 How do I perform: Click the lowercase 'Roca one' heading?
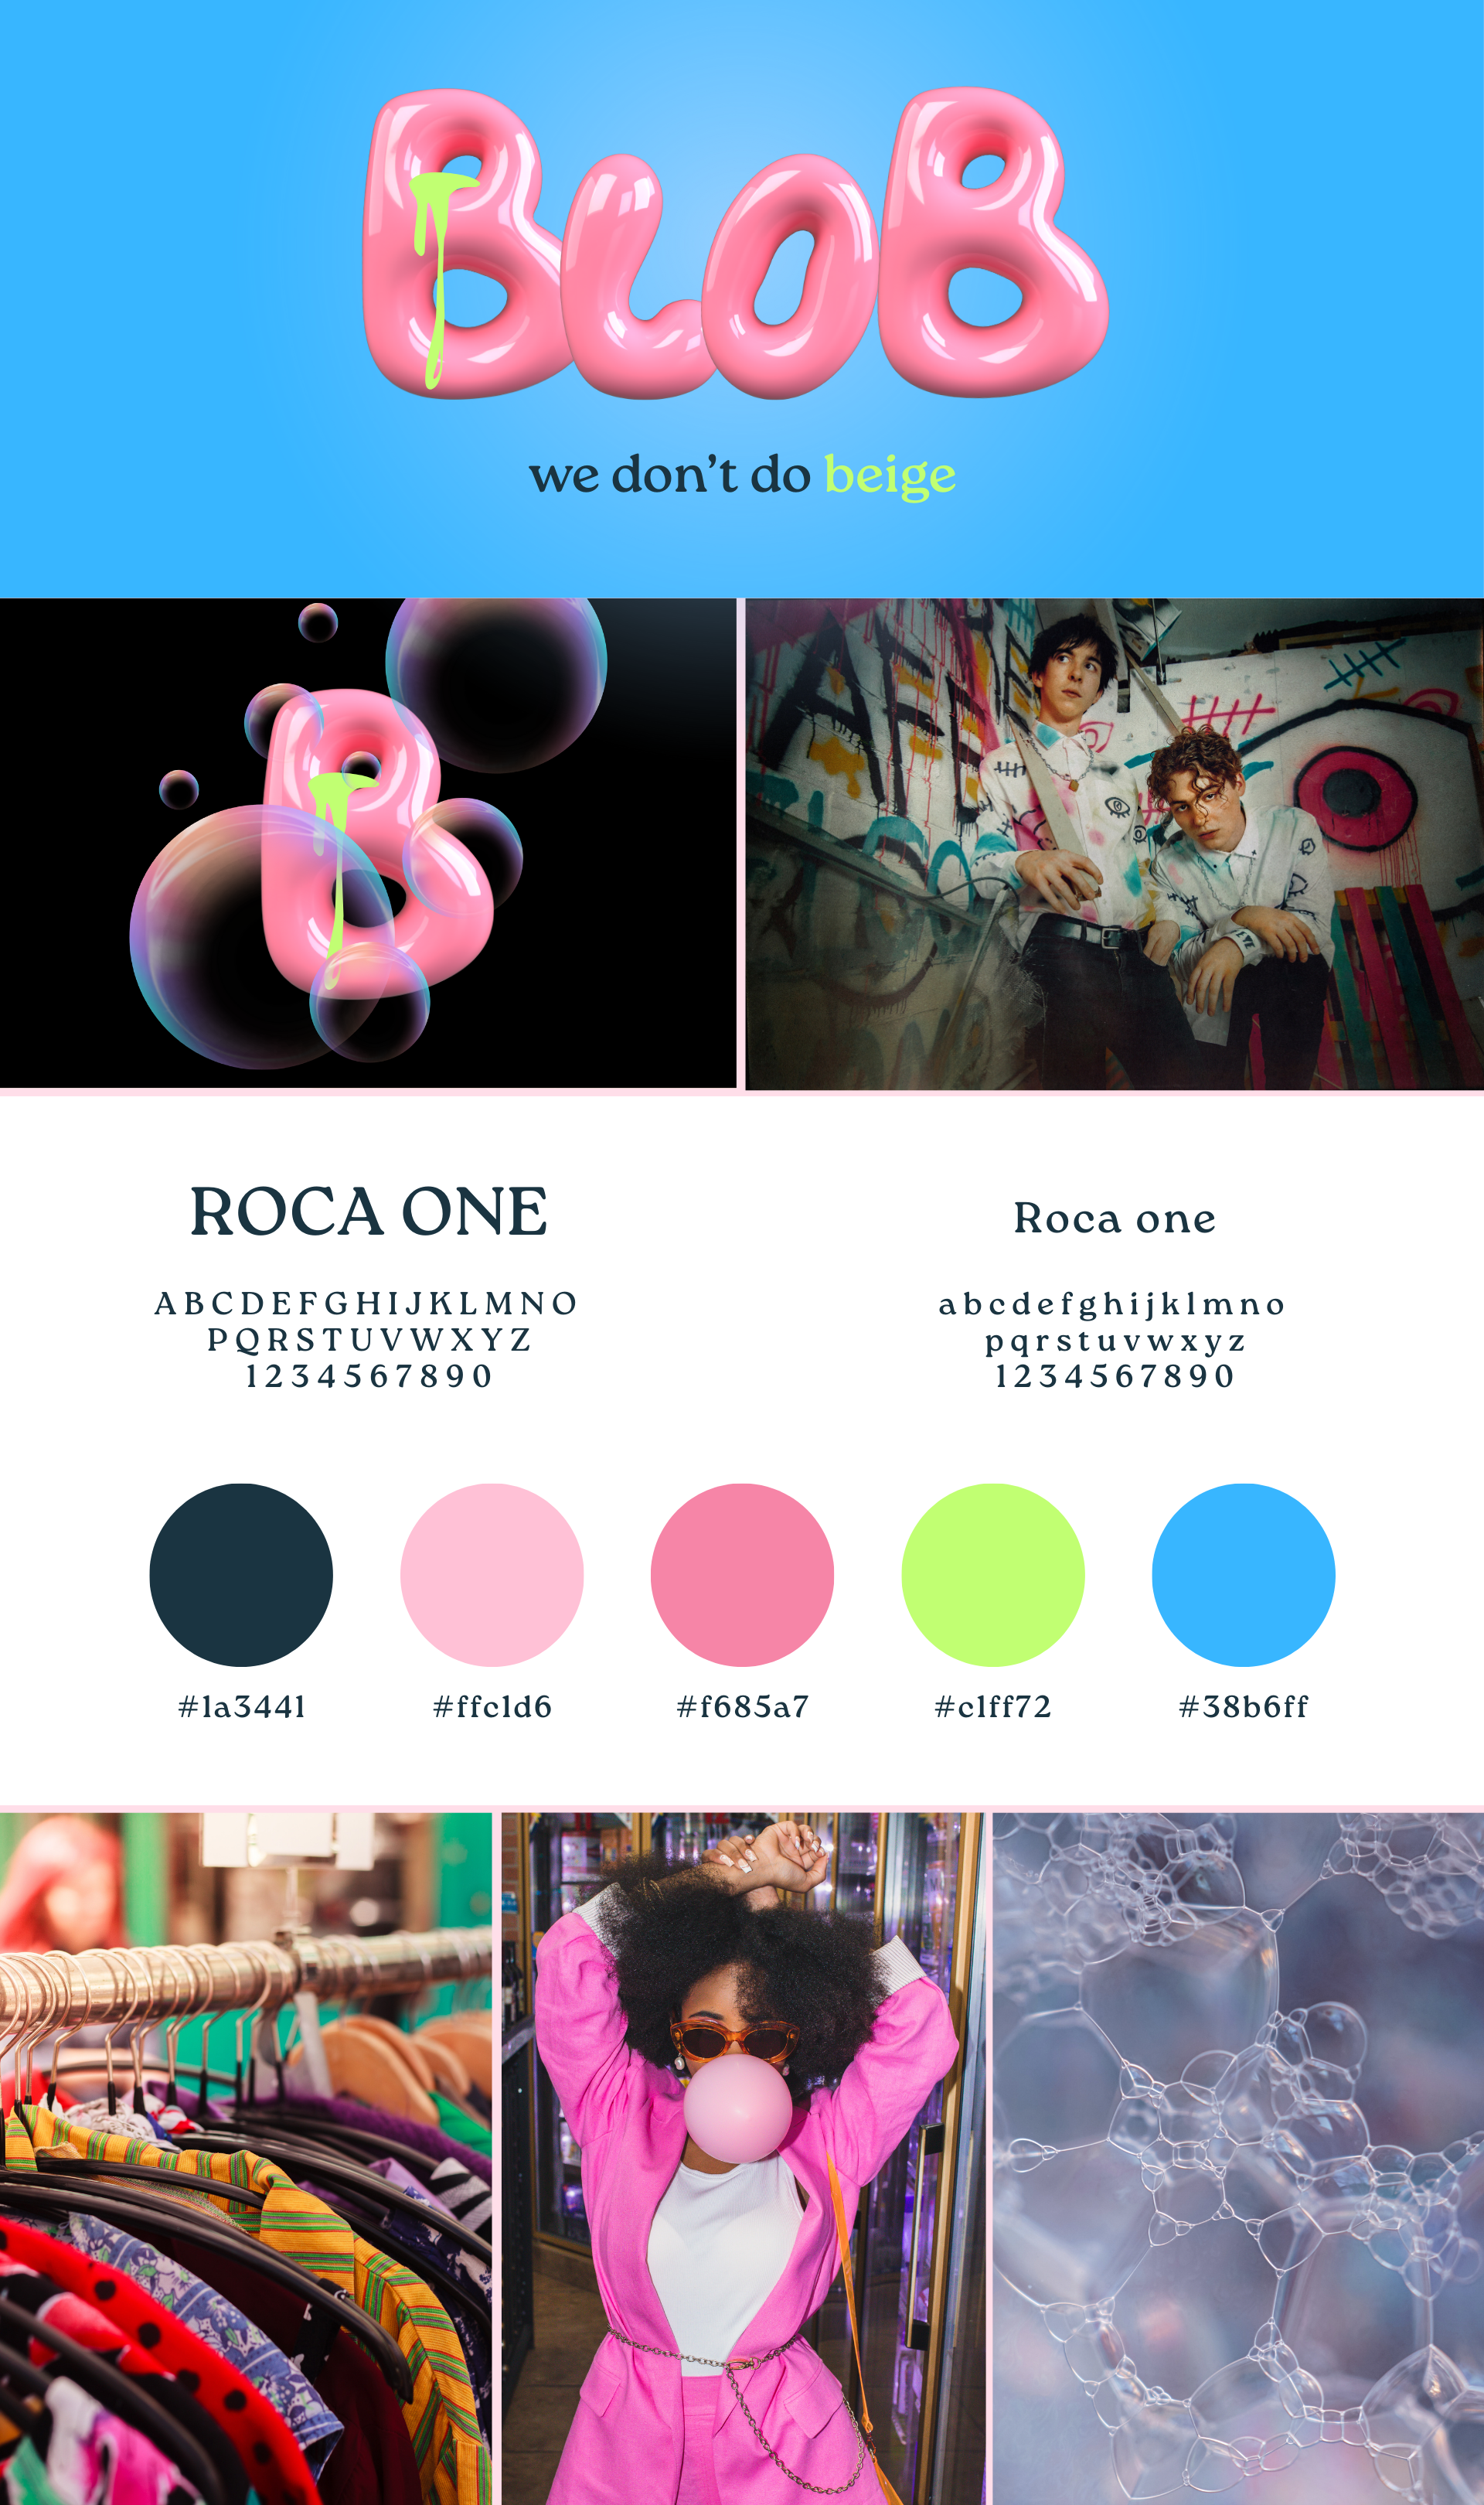click(x=1115, y=1218)
